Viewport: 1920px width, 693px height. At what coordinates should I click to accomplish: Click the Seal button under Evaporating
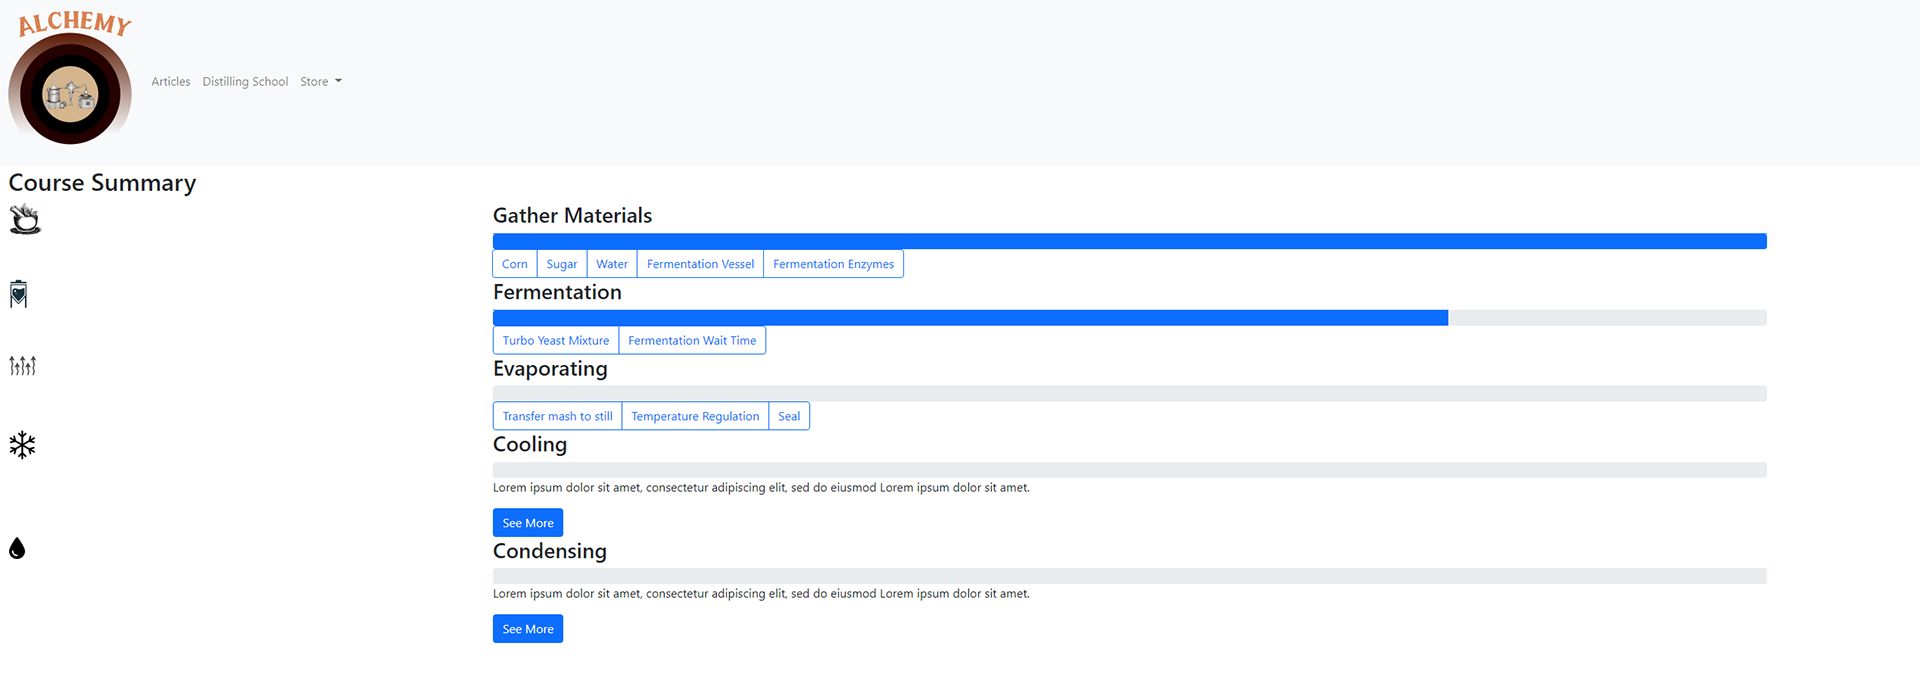(x=789, y=417)
